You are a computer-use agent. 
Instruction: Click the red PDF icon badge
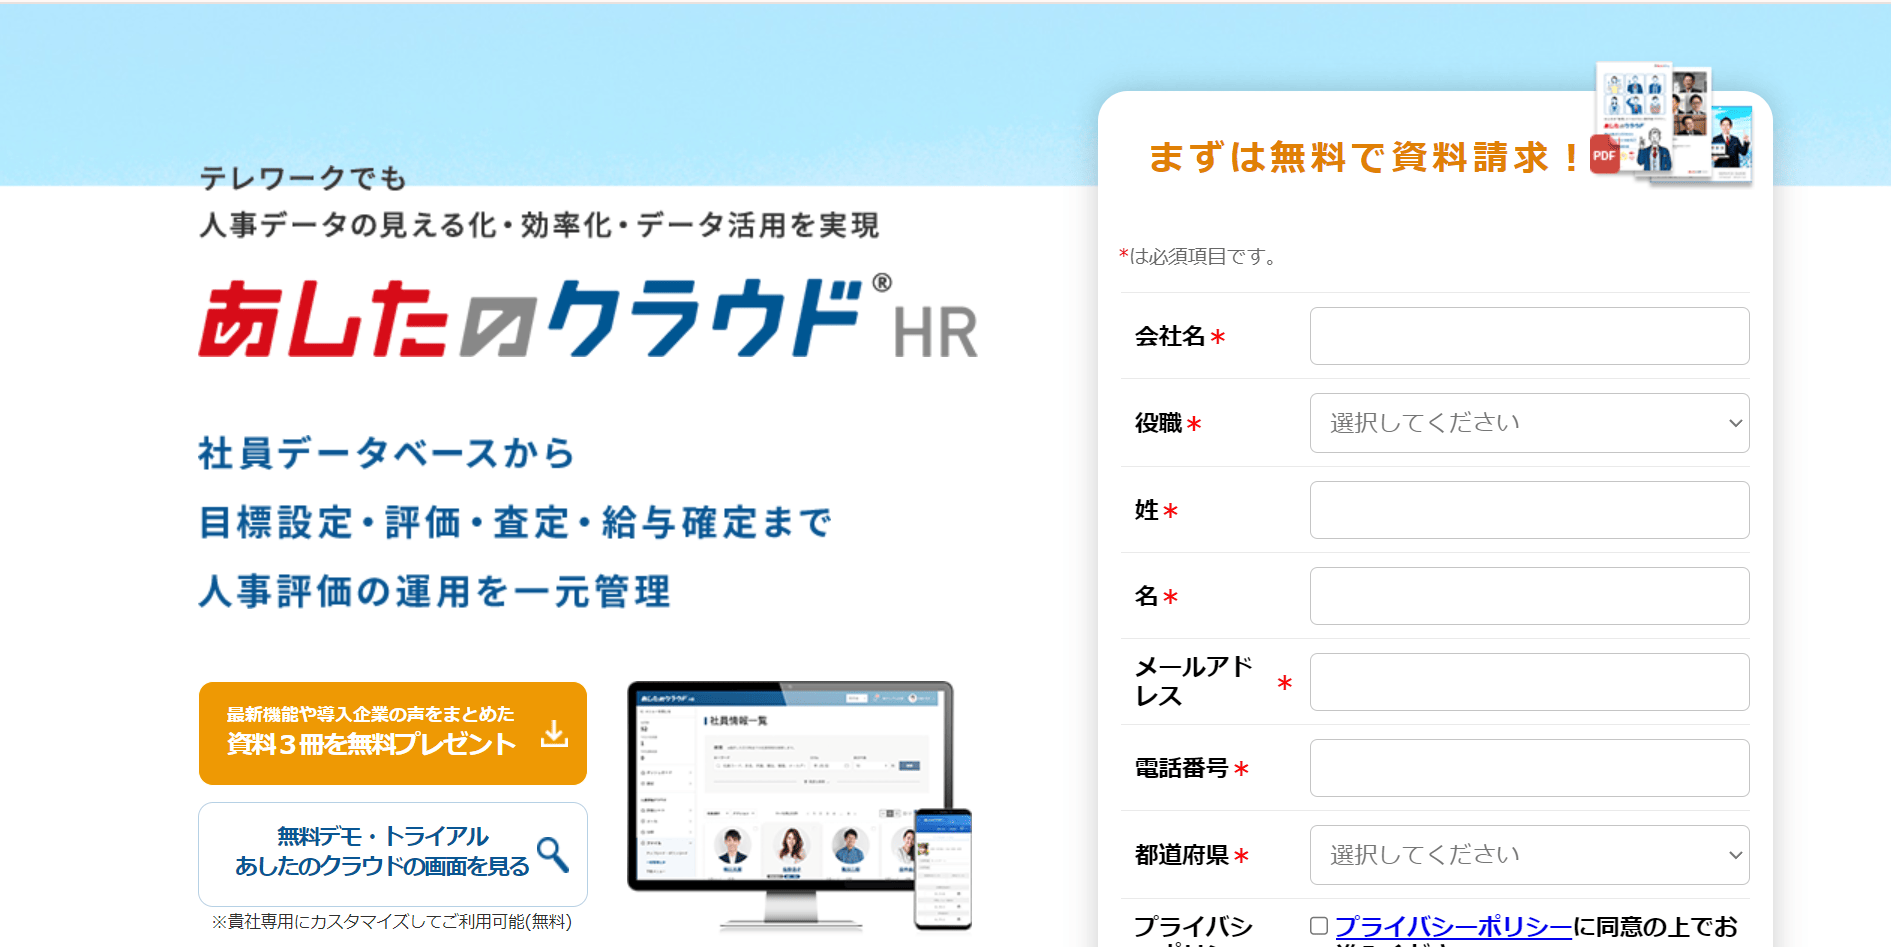1604,155
